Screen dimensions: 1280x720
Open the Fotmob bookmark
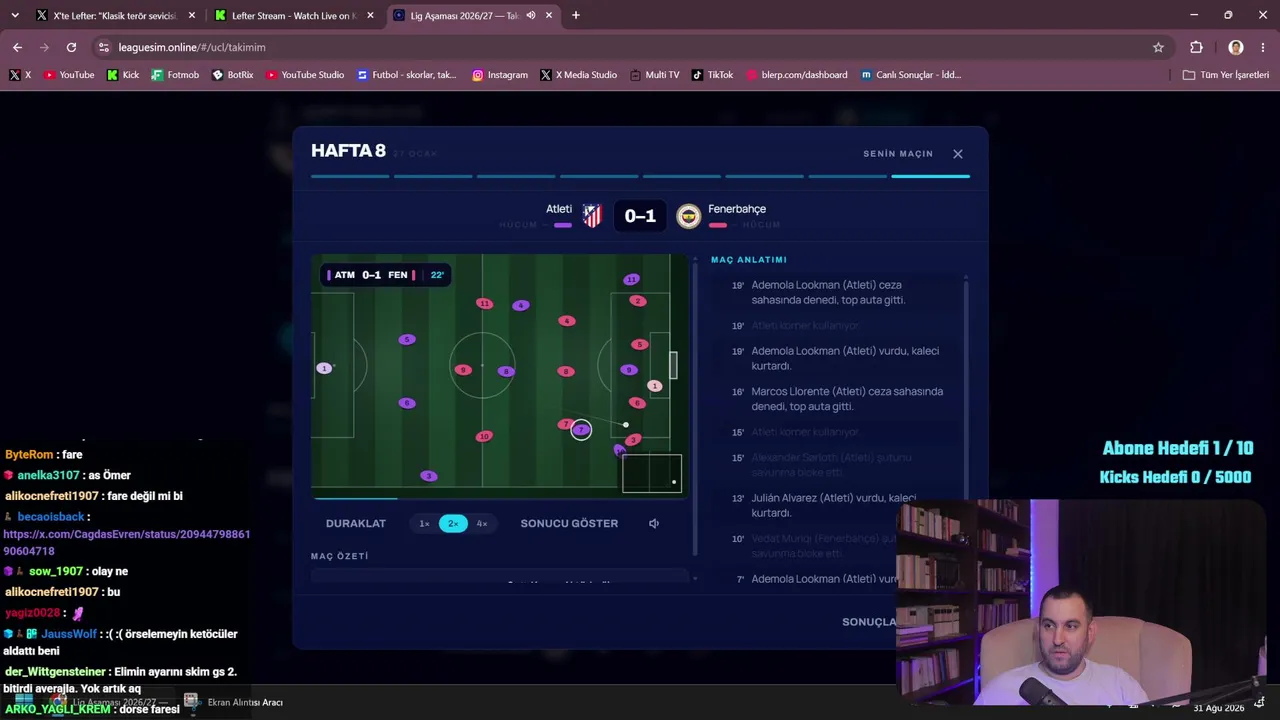(175, 75)
